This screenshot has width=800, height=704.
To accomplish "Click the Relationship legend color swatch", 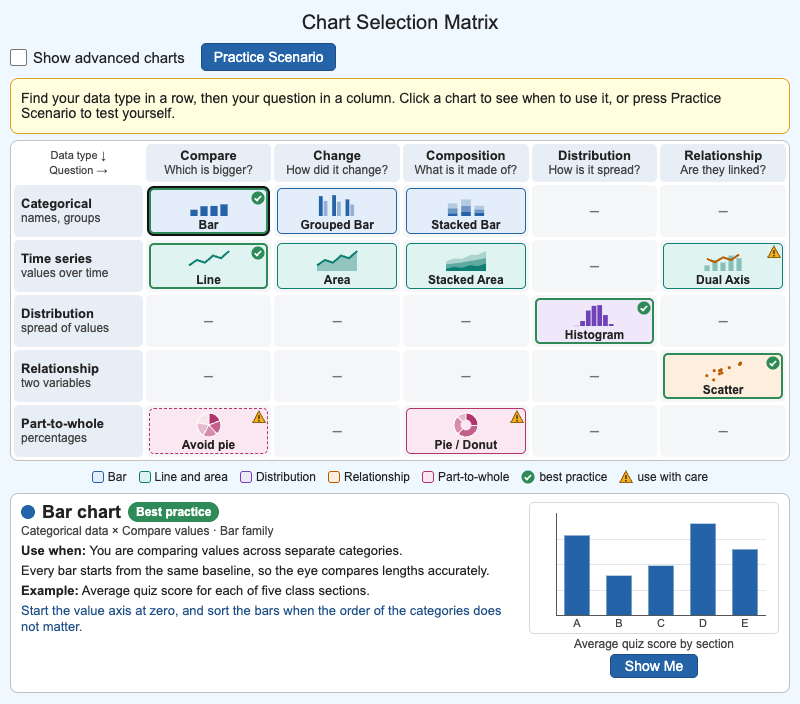I will click(x=334, y=477).
